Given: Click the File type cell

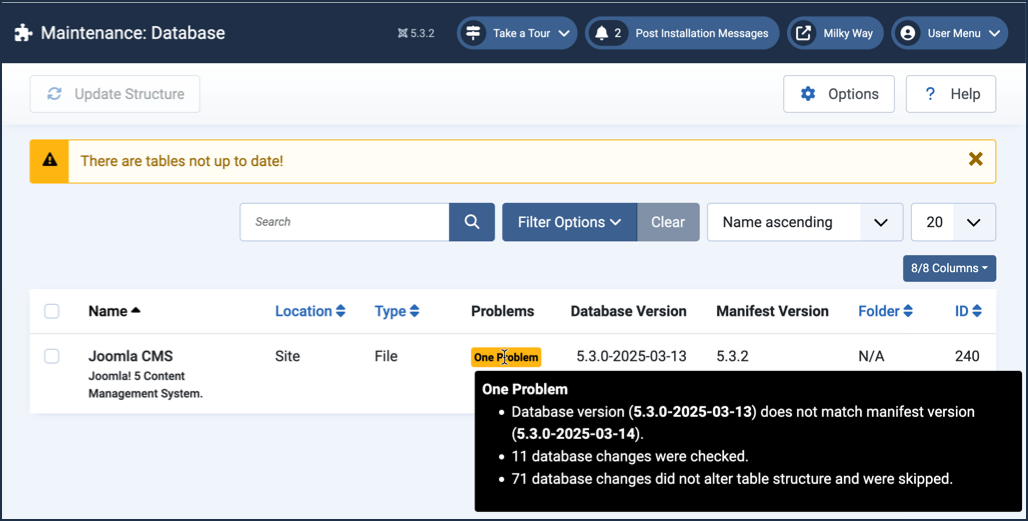Looking at the screenshot, I should [x=386, y=356].
